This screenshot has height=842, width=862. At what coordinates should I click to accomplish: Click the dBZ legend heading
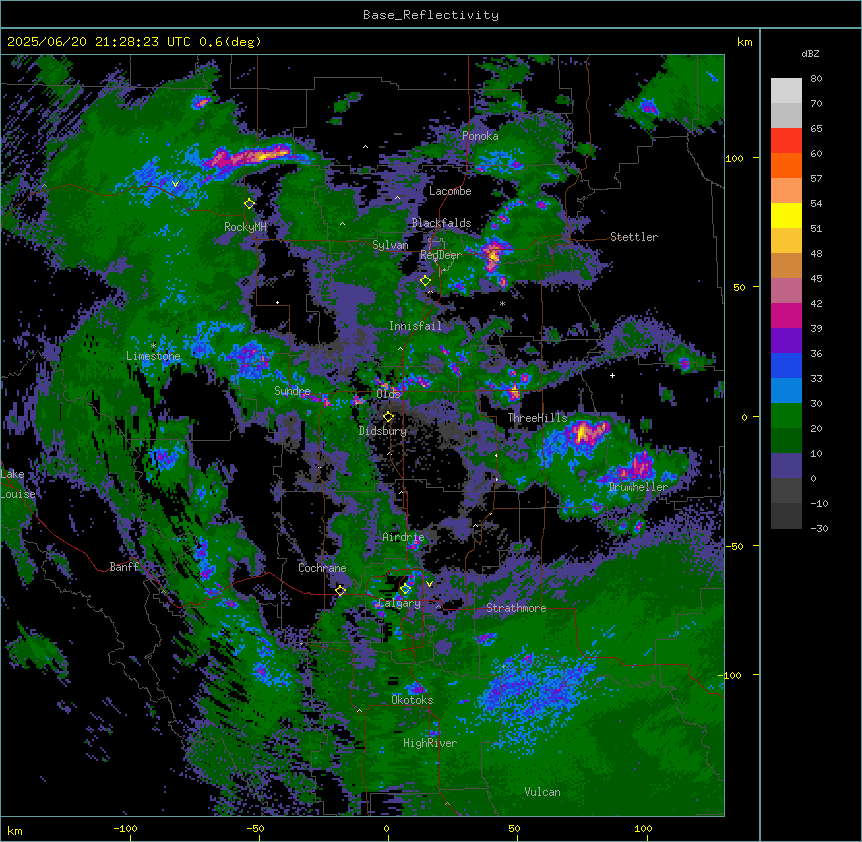click(x=810, y=53)
